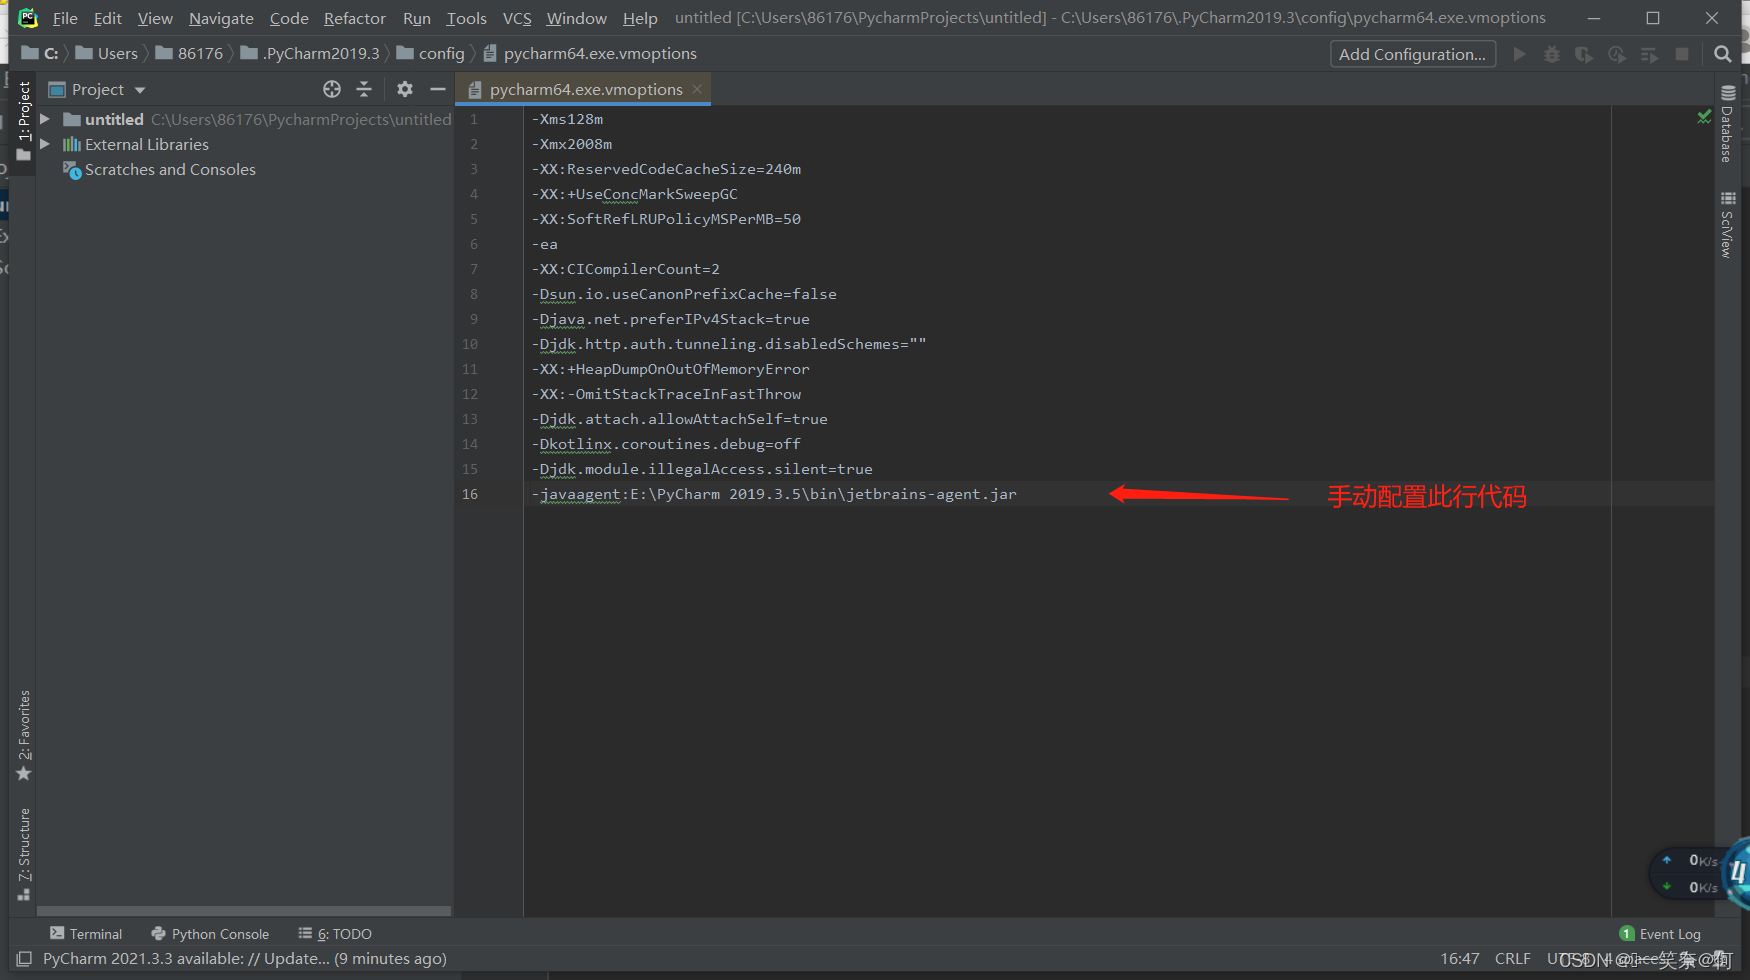1750x980 pixels.
Task: Expand the untitled project folder
Action: click(x=44, y=119)
